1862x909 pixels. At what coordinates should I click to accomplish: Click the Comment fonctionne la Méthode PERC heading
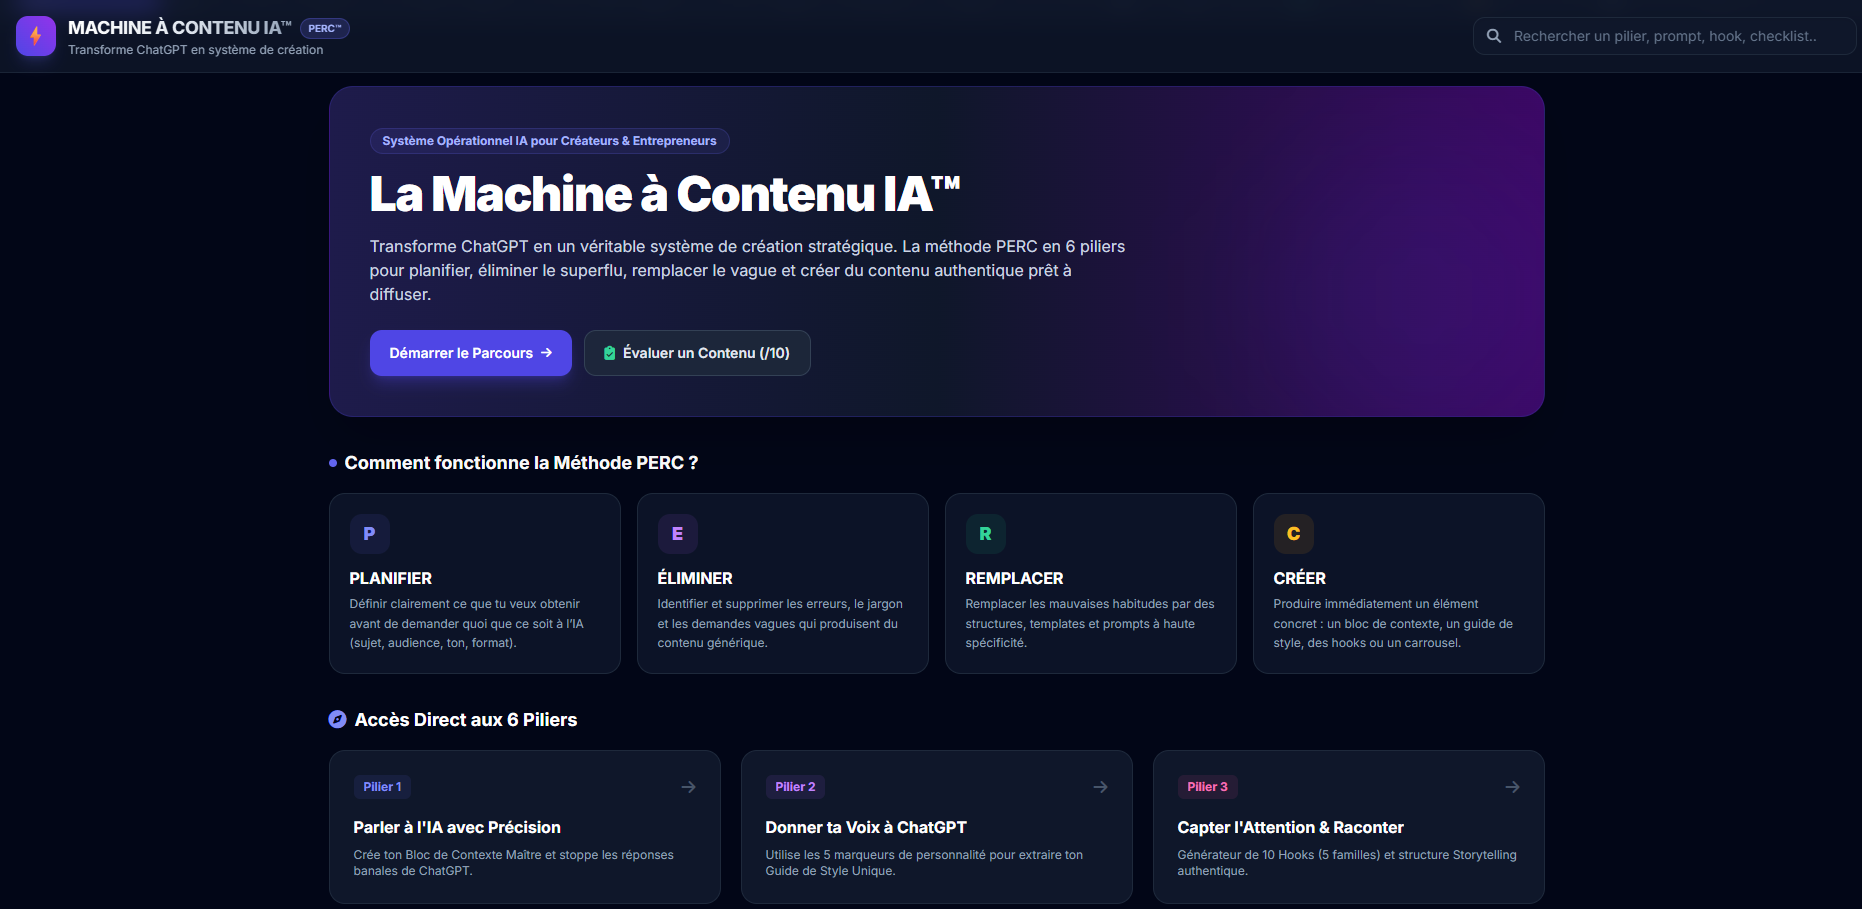pos(521,463)
